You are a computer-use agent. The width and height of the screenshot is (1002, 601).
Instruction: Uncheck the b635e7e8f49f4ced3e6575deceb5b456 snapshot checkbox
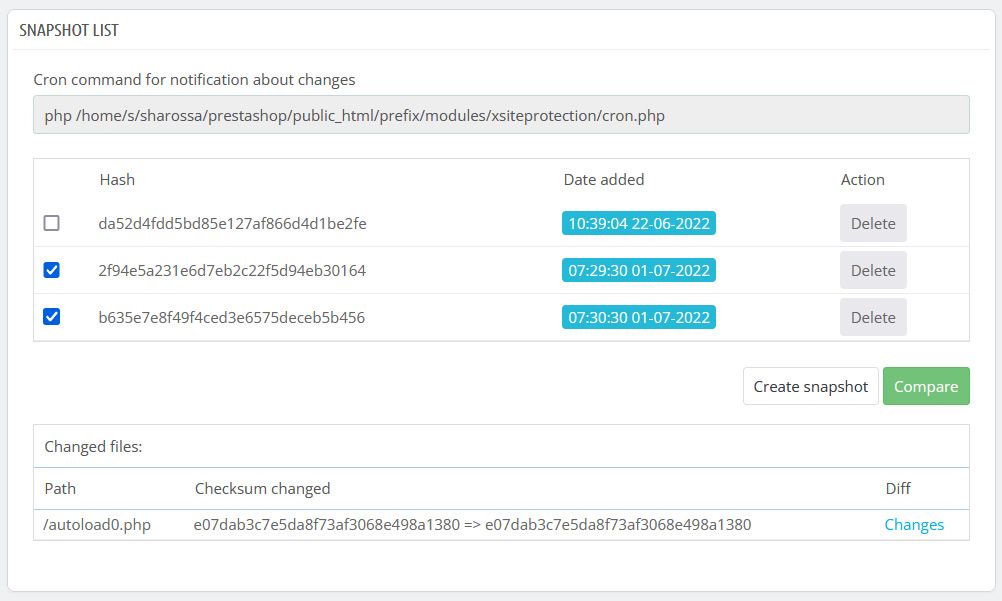point(52,317)
